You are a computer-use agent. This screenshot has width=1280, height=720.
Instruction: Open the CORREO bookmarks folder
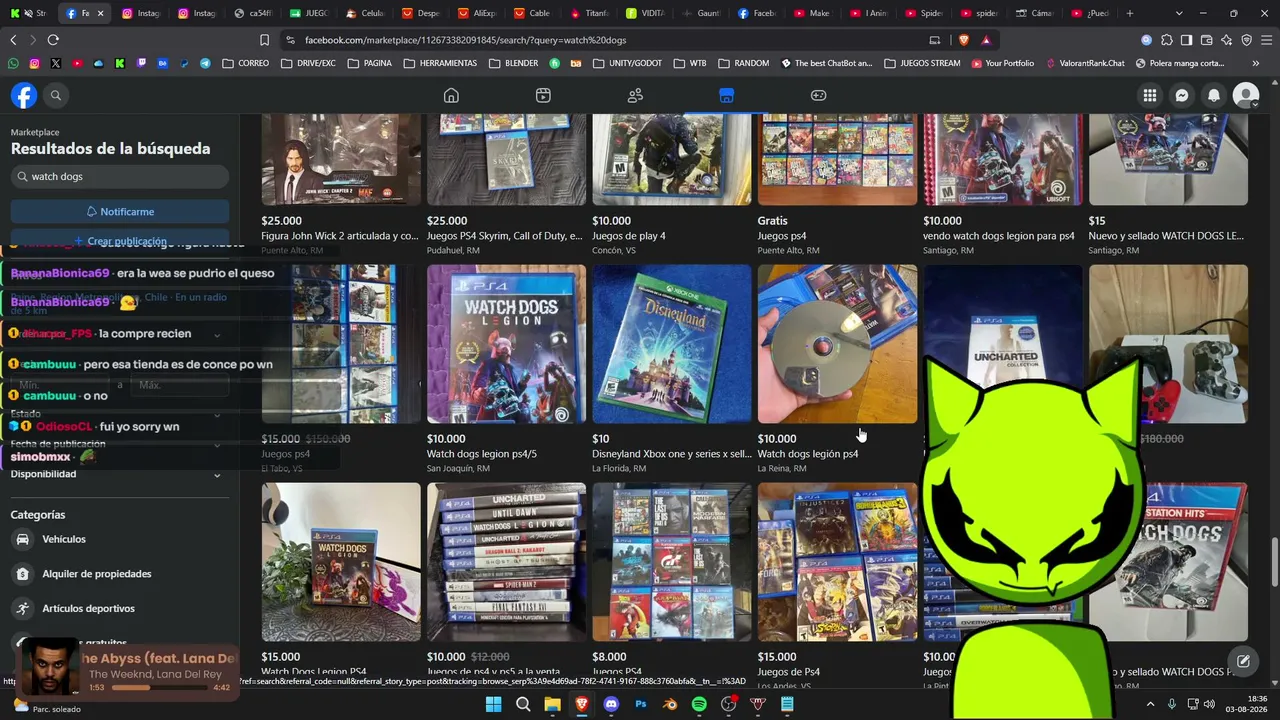(x=246, y=63)
